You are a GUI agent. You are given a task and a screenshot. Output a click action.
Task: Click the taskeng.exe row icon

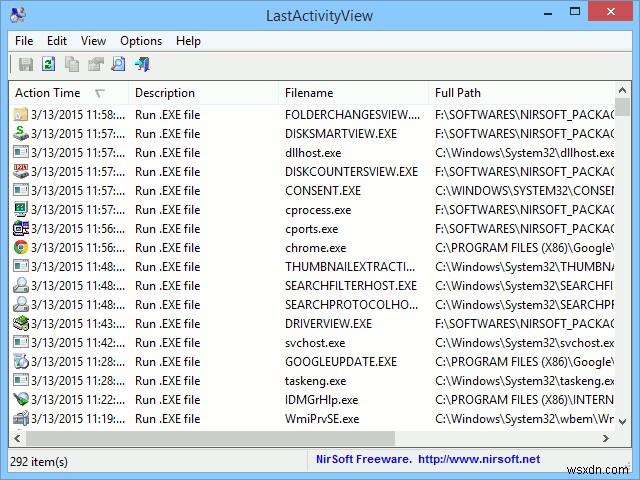pyautogui.click(x=20, y=380)
